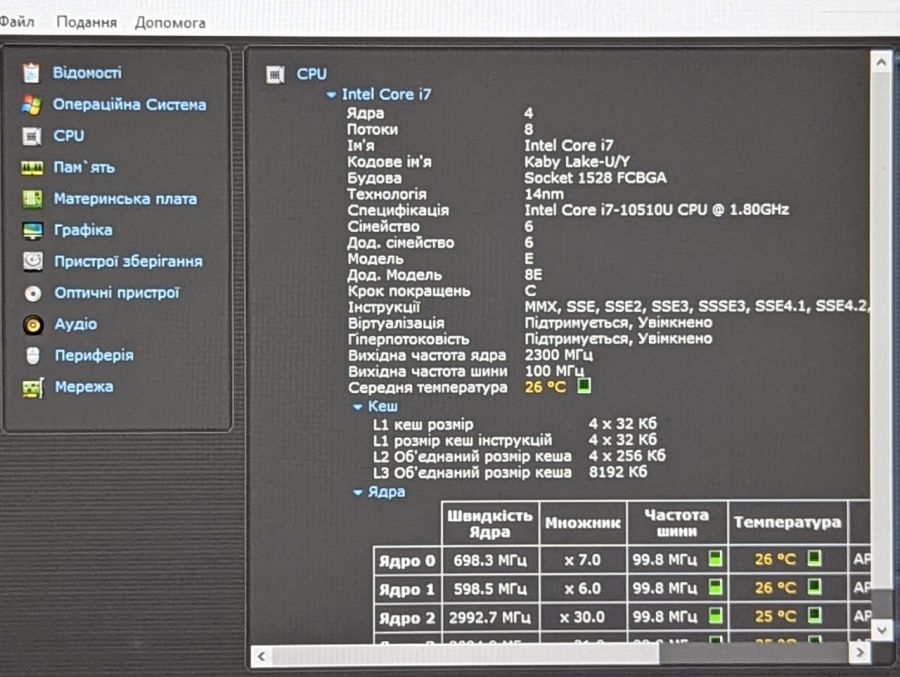Go to the Пам'ять section
The height and width of the screenshot is (677, 900).
click(x=84, y=167)
